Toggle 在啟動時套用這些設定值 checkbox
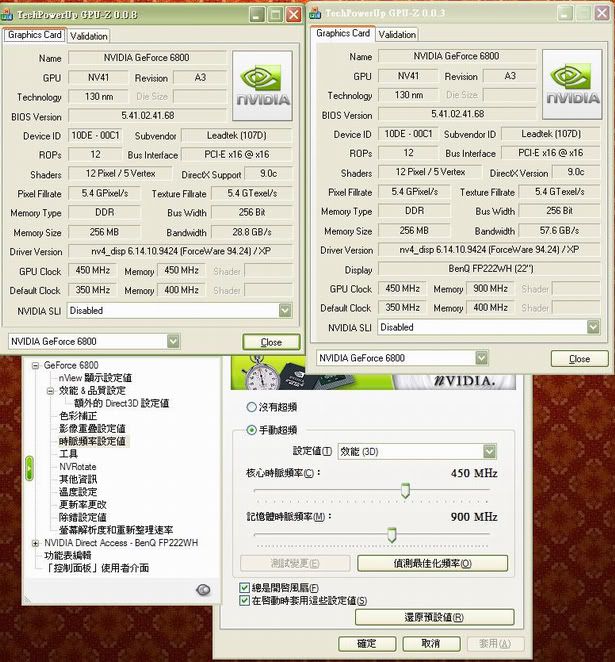615x662 pixels. tap(244, 600)
